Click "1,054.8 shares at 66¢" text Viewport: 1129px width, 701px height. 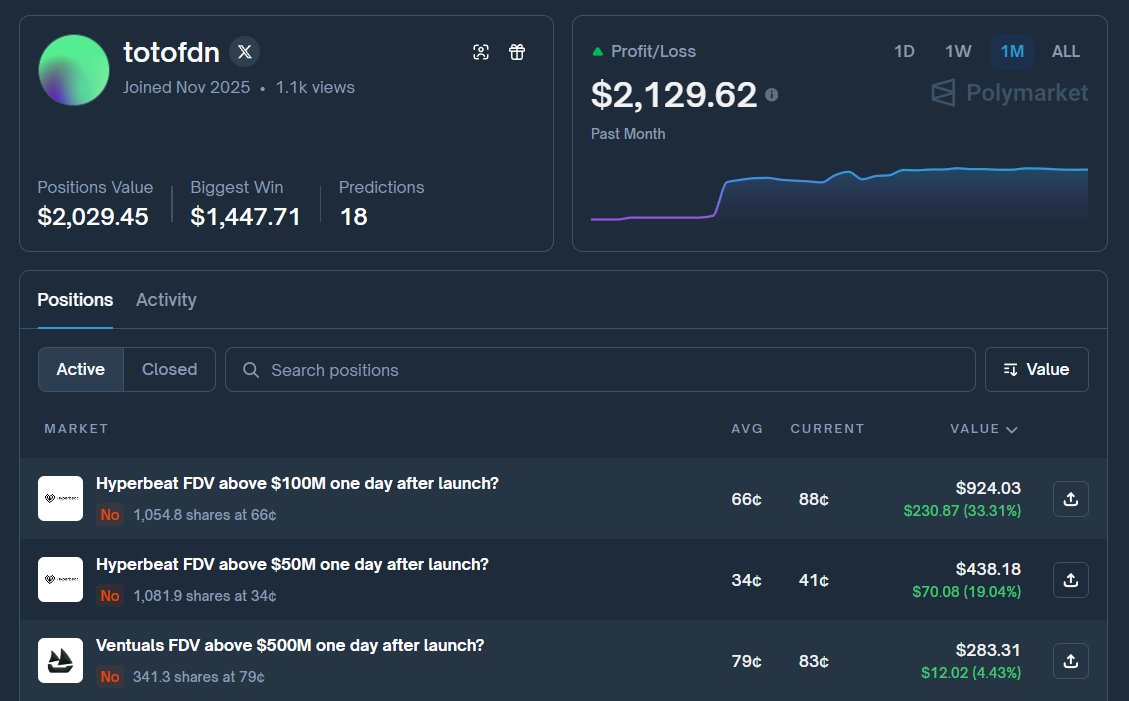pyautogui.click(x=204, y=515)
